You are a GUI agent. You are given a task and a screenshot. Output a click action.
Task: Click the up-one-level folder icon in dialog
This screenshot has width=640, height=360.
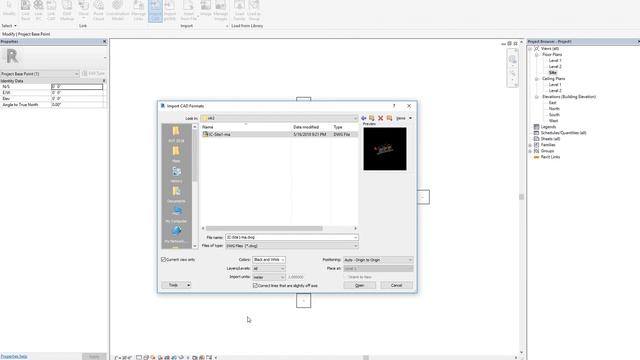(x=371, y=118)
